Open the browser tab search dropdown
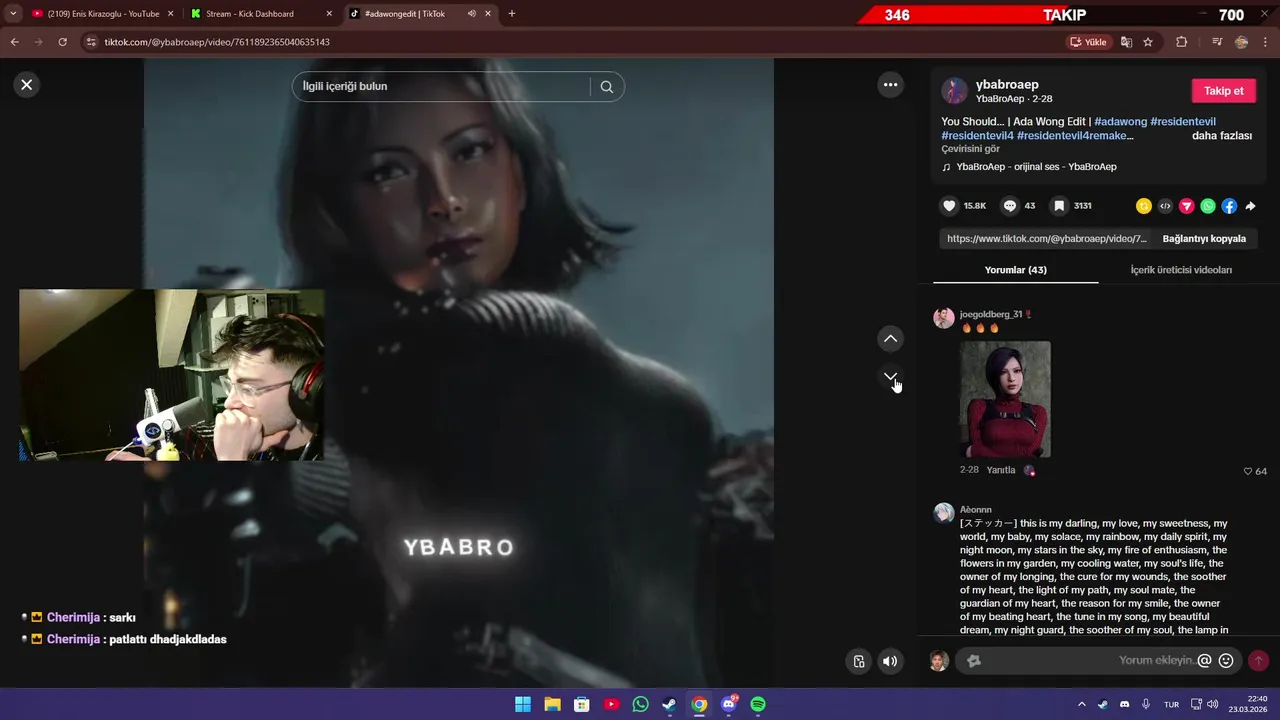The image size is (1280, 720). click(12, 14)
